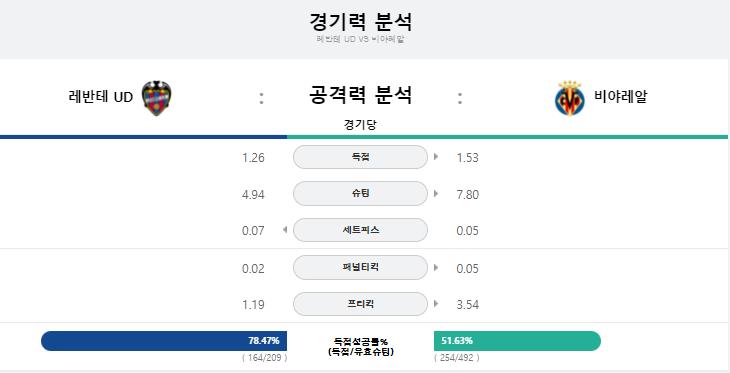Click the 경기당 label under the heading
The image size is (730, 373).
[360, 125]
